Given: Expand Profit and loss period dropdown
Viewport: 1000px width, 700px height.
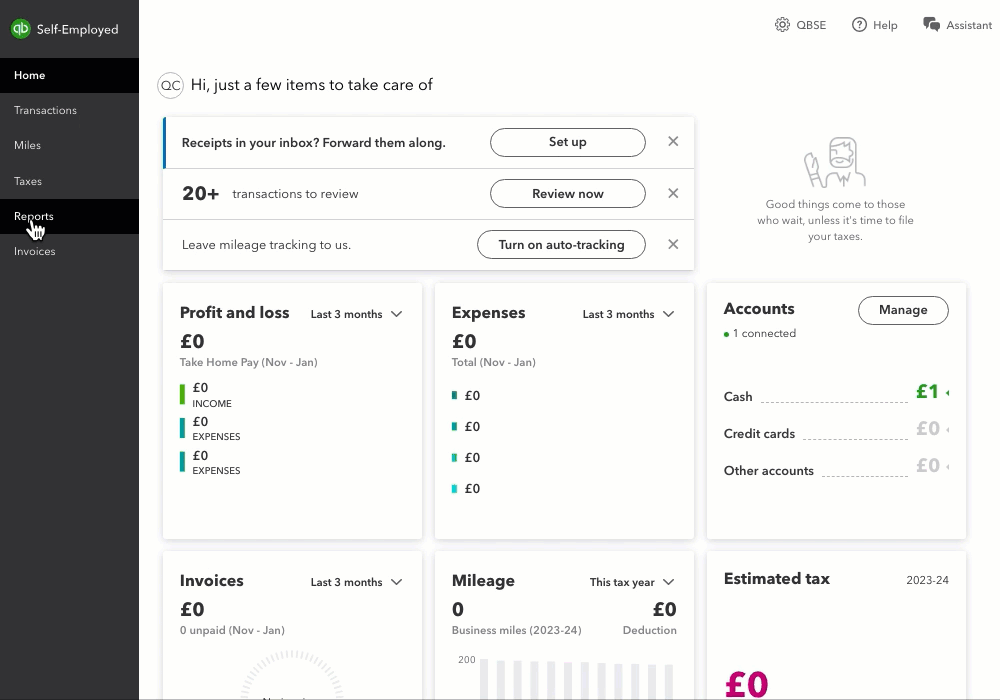Looking at the screenshot, I should [x=357, y=314].
